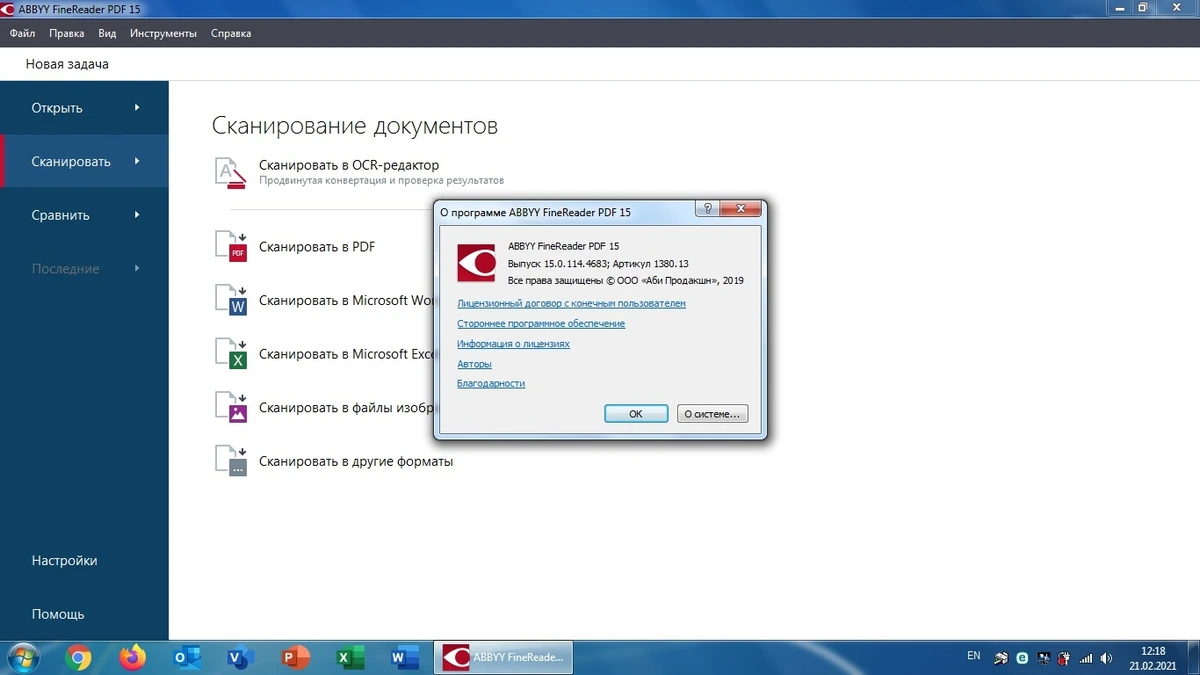Click the Сканировать в другие форматы label
Viewport: 1200px width, 675px height.
click(356, 462)
